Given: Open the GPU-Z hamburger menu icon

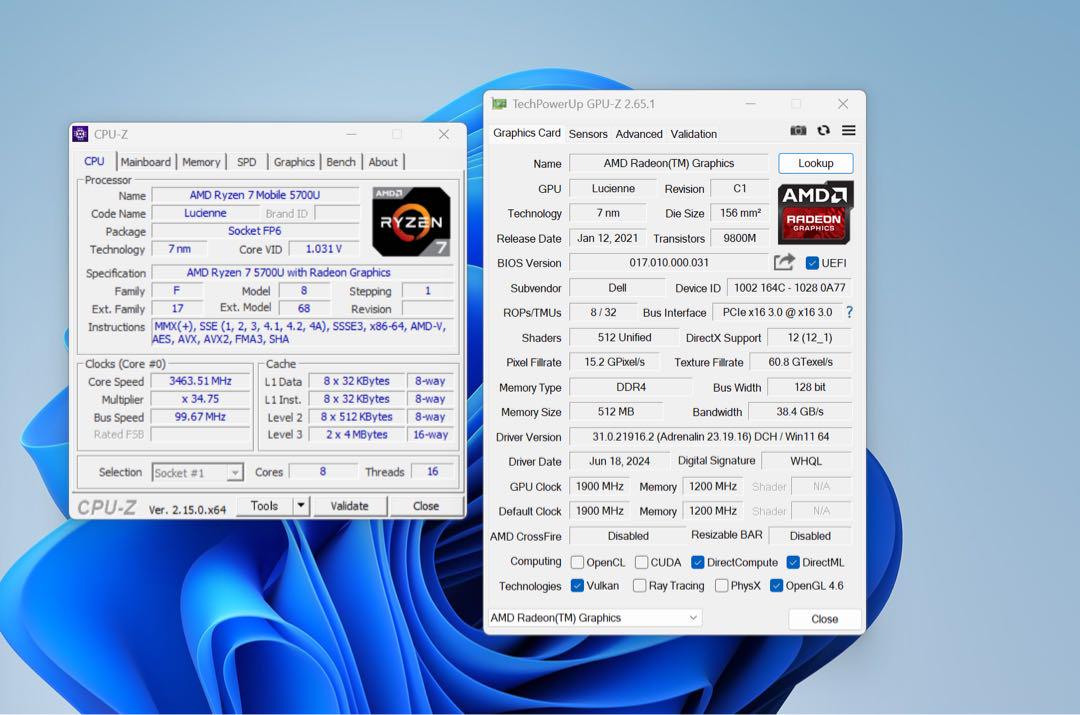Looking at the screenshot, I should pos(849,130).
